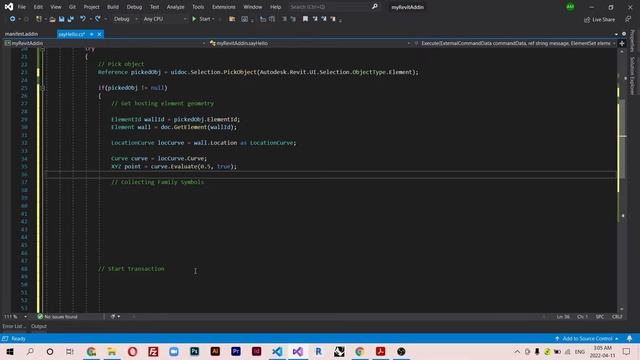This screenshot has width=640, height=360.
Task: Click the Next Bookmark toolbar icon
Action: pos(324,19)
